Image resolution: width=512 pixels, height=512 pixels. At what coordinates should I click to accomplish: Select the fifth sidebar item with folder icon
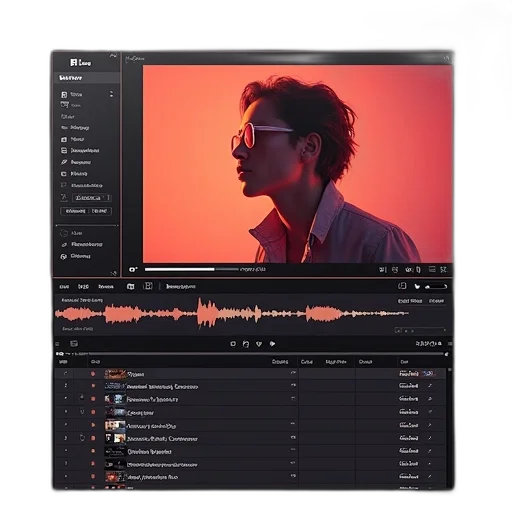point(73,139)
